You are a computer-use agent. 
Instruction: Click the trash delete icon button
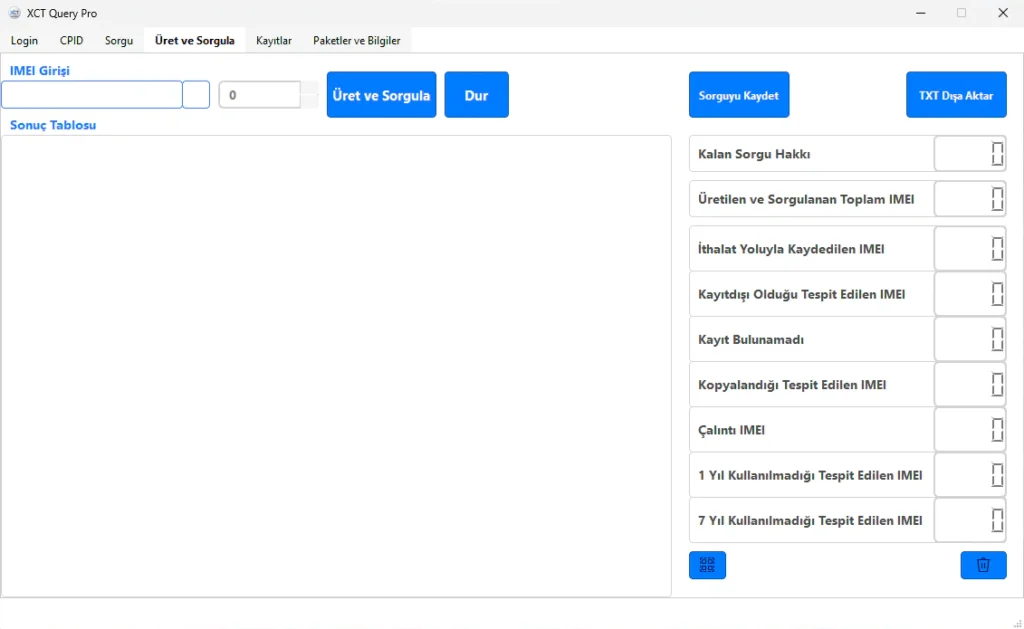[983, 565]
